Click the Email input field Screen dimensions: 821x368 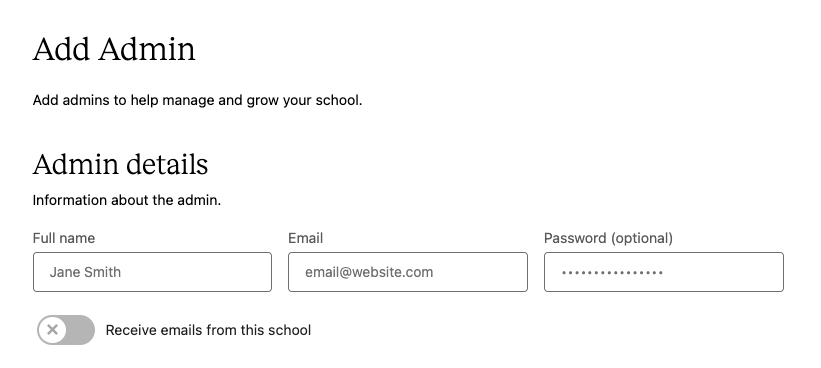coord(408,272)
